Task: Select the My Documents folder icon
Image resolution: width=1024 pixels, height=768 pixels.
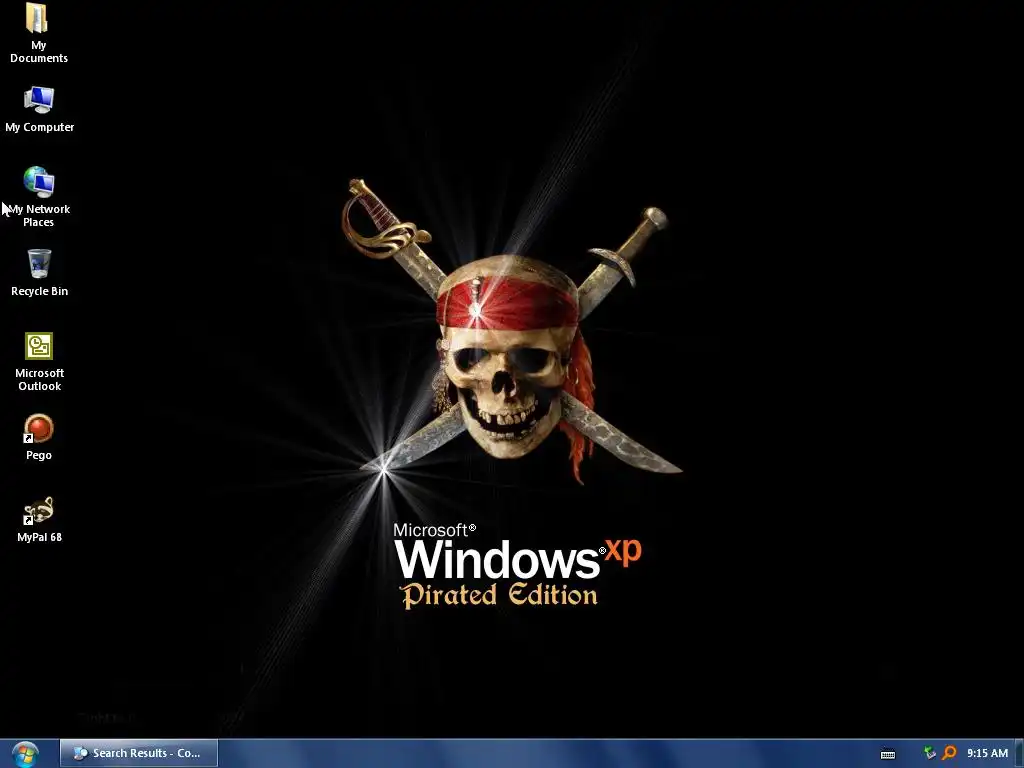Action: click(38, 18)
